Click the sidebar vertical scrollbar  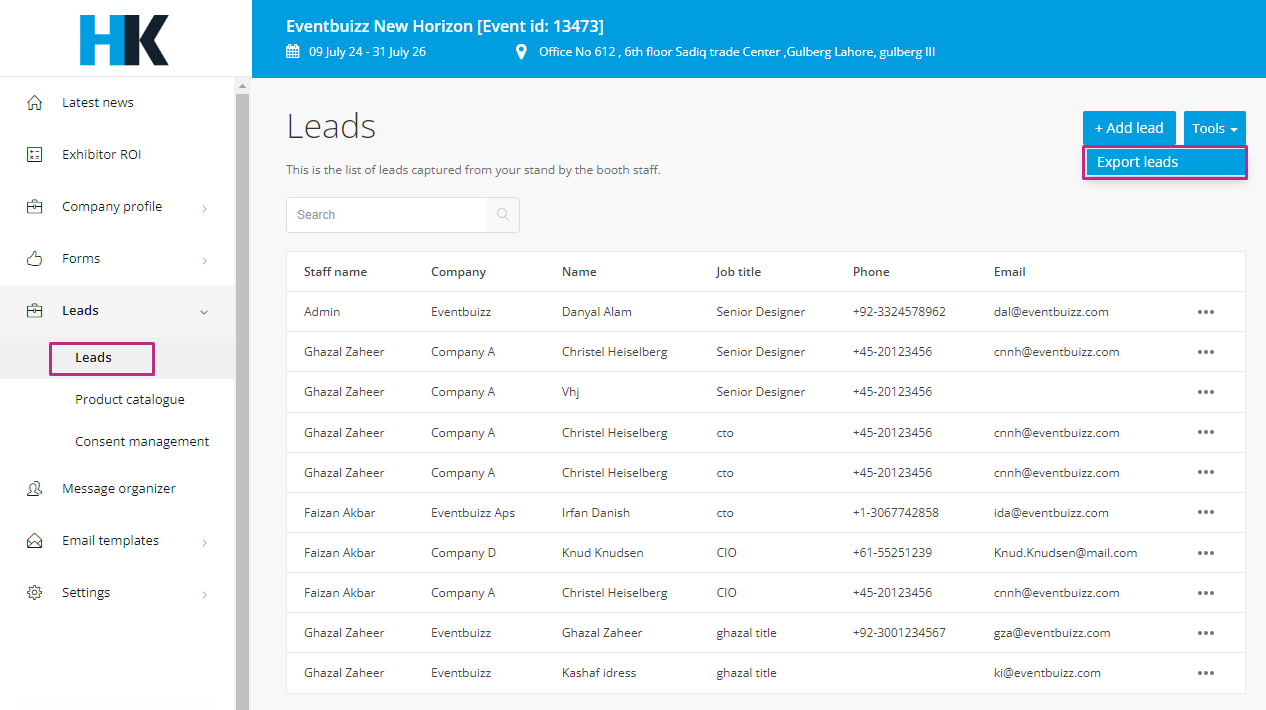(x=242, y=403)
